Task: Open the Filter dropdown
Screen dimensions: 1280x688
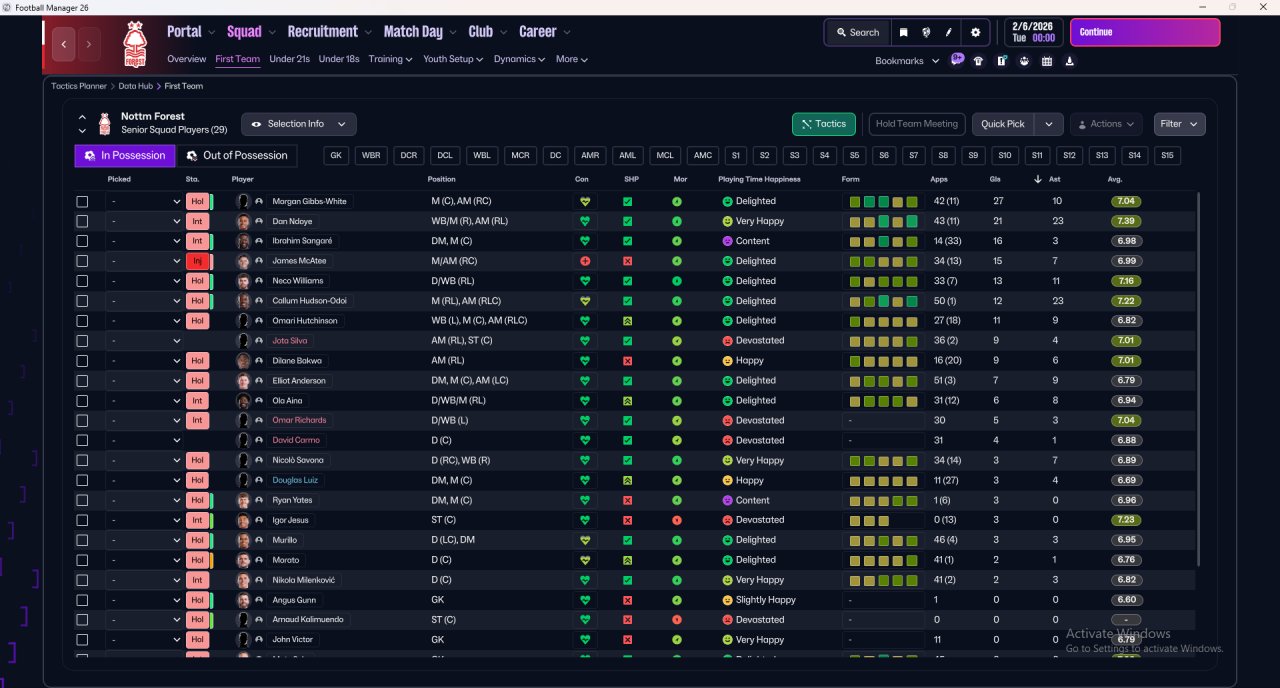Action: tap(1179, 124)
